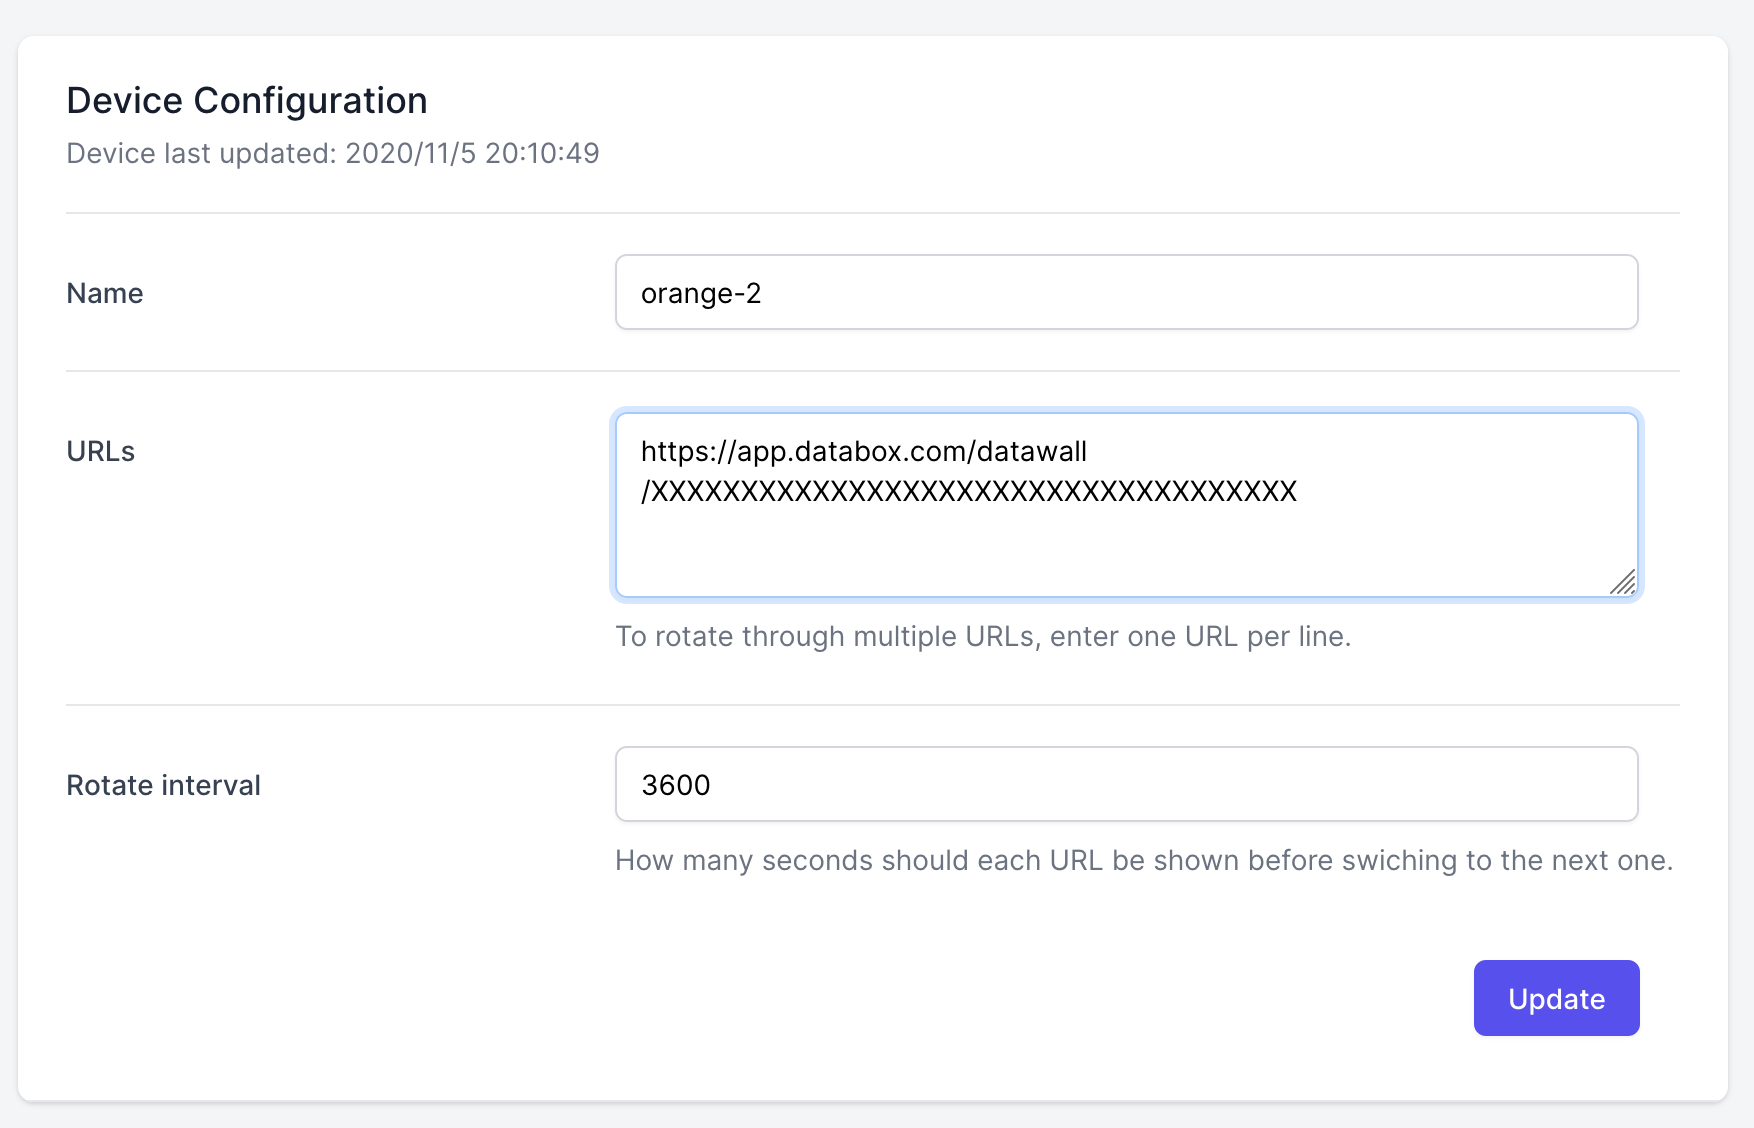Place cursor at end of XXXXX line
This screenshot has height=1128, width=1754.
pyautogui.click(x=1299, y=491)
